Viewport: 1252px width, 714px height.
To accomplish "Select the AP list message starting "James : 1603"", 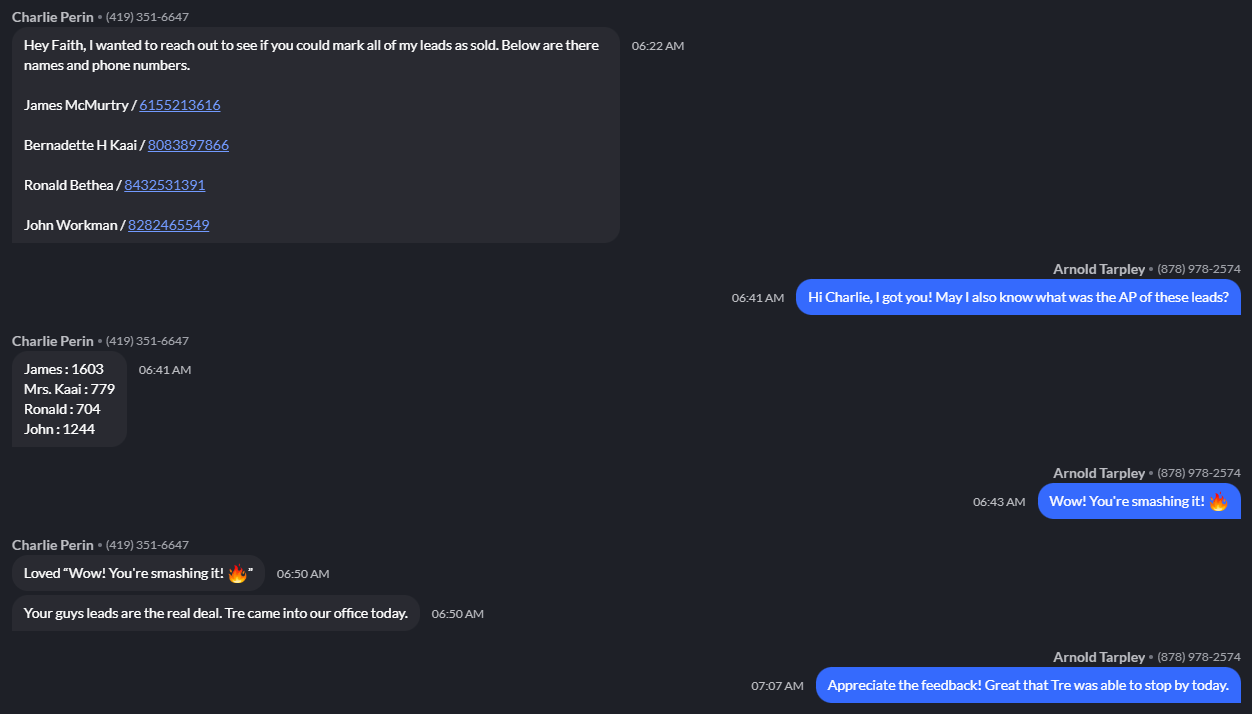I will point(69,399).
